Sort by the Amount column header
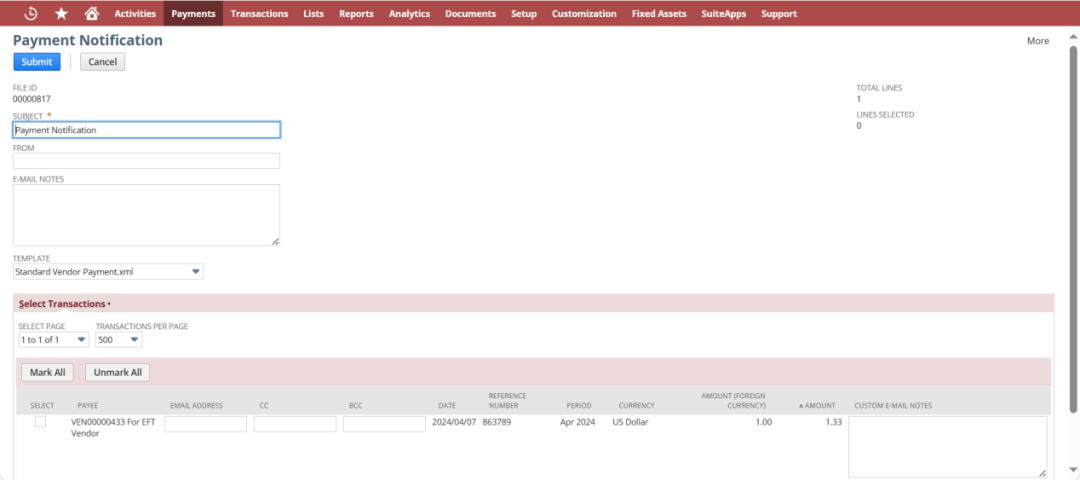 click(817, 406)
